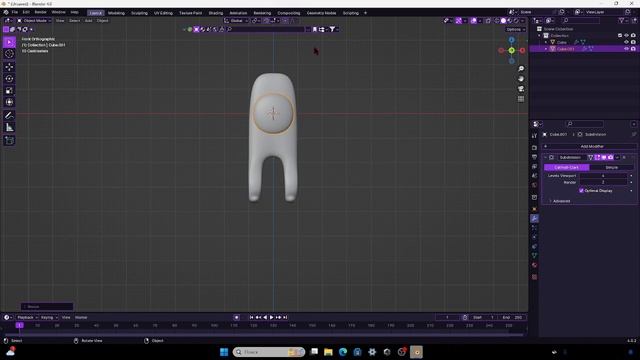Select the Catmull-Clark subdivision type
640x360 pixels.
567,167
